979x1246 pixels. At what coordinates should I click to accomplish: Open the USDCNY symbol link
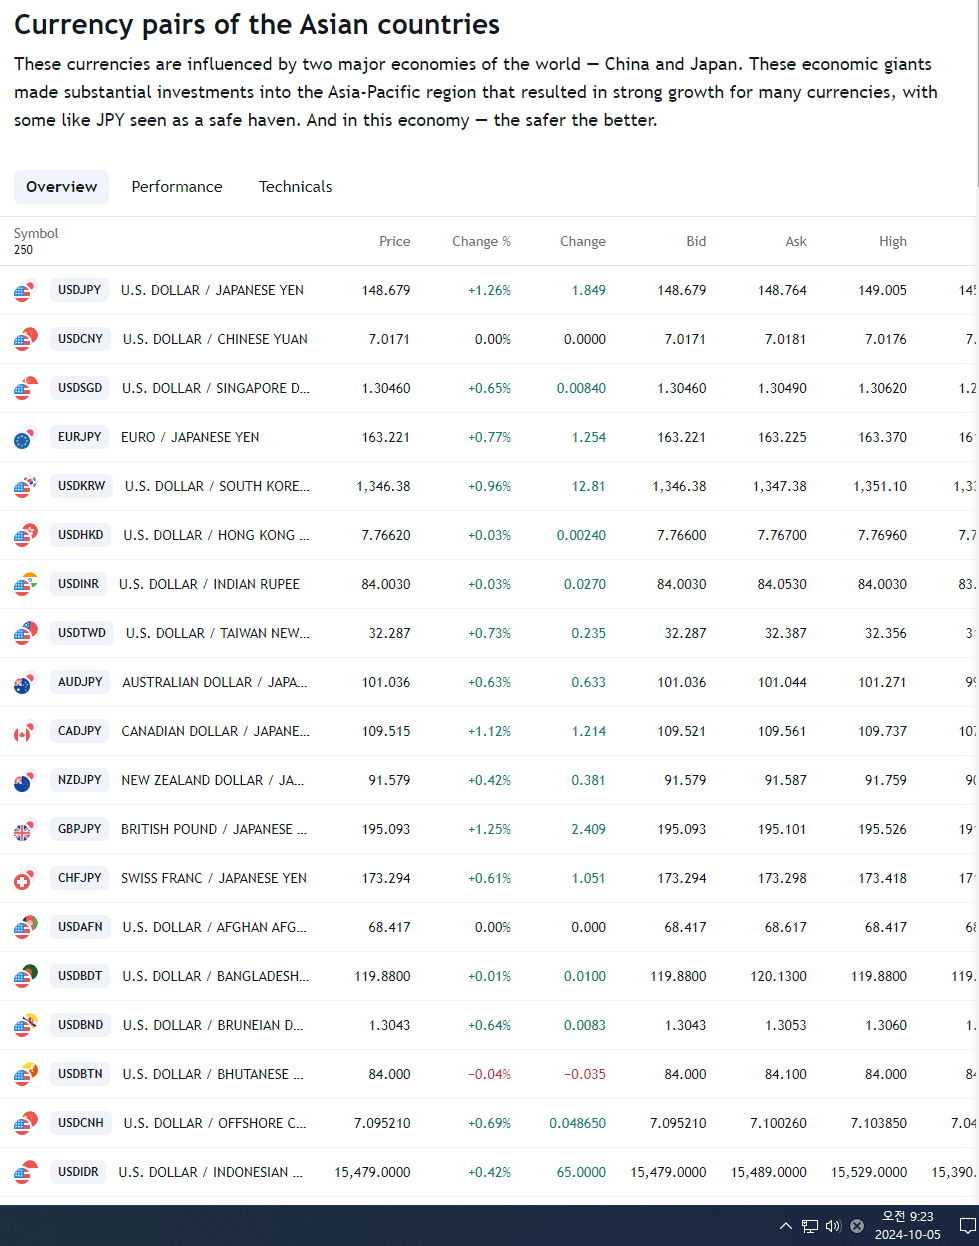click(80, 339)
